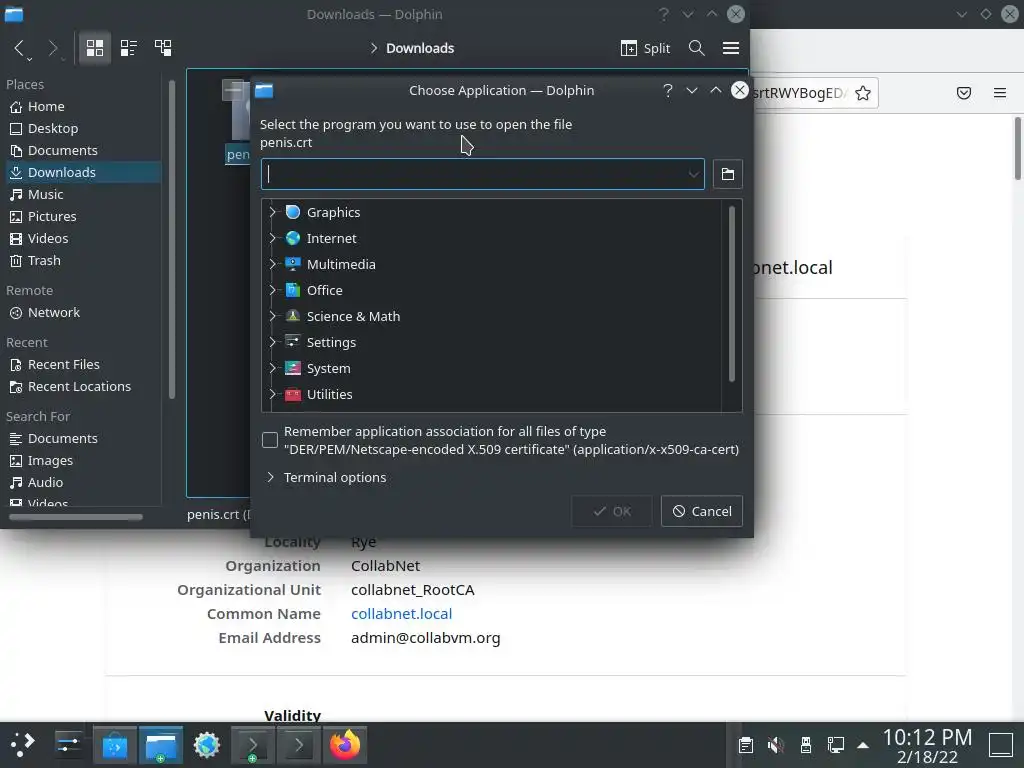Open the clipboard tray icon
This screenshot has height=768, width=1024.
tap(745, 745)
